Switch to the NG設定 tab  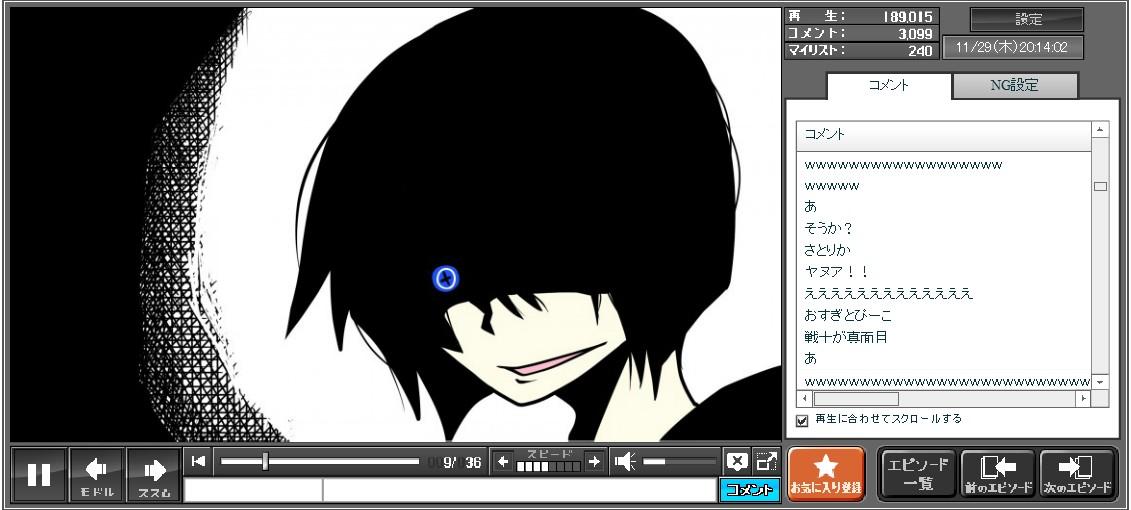click(x=1014, y=86)
